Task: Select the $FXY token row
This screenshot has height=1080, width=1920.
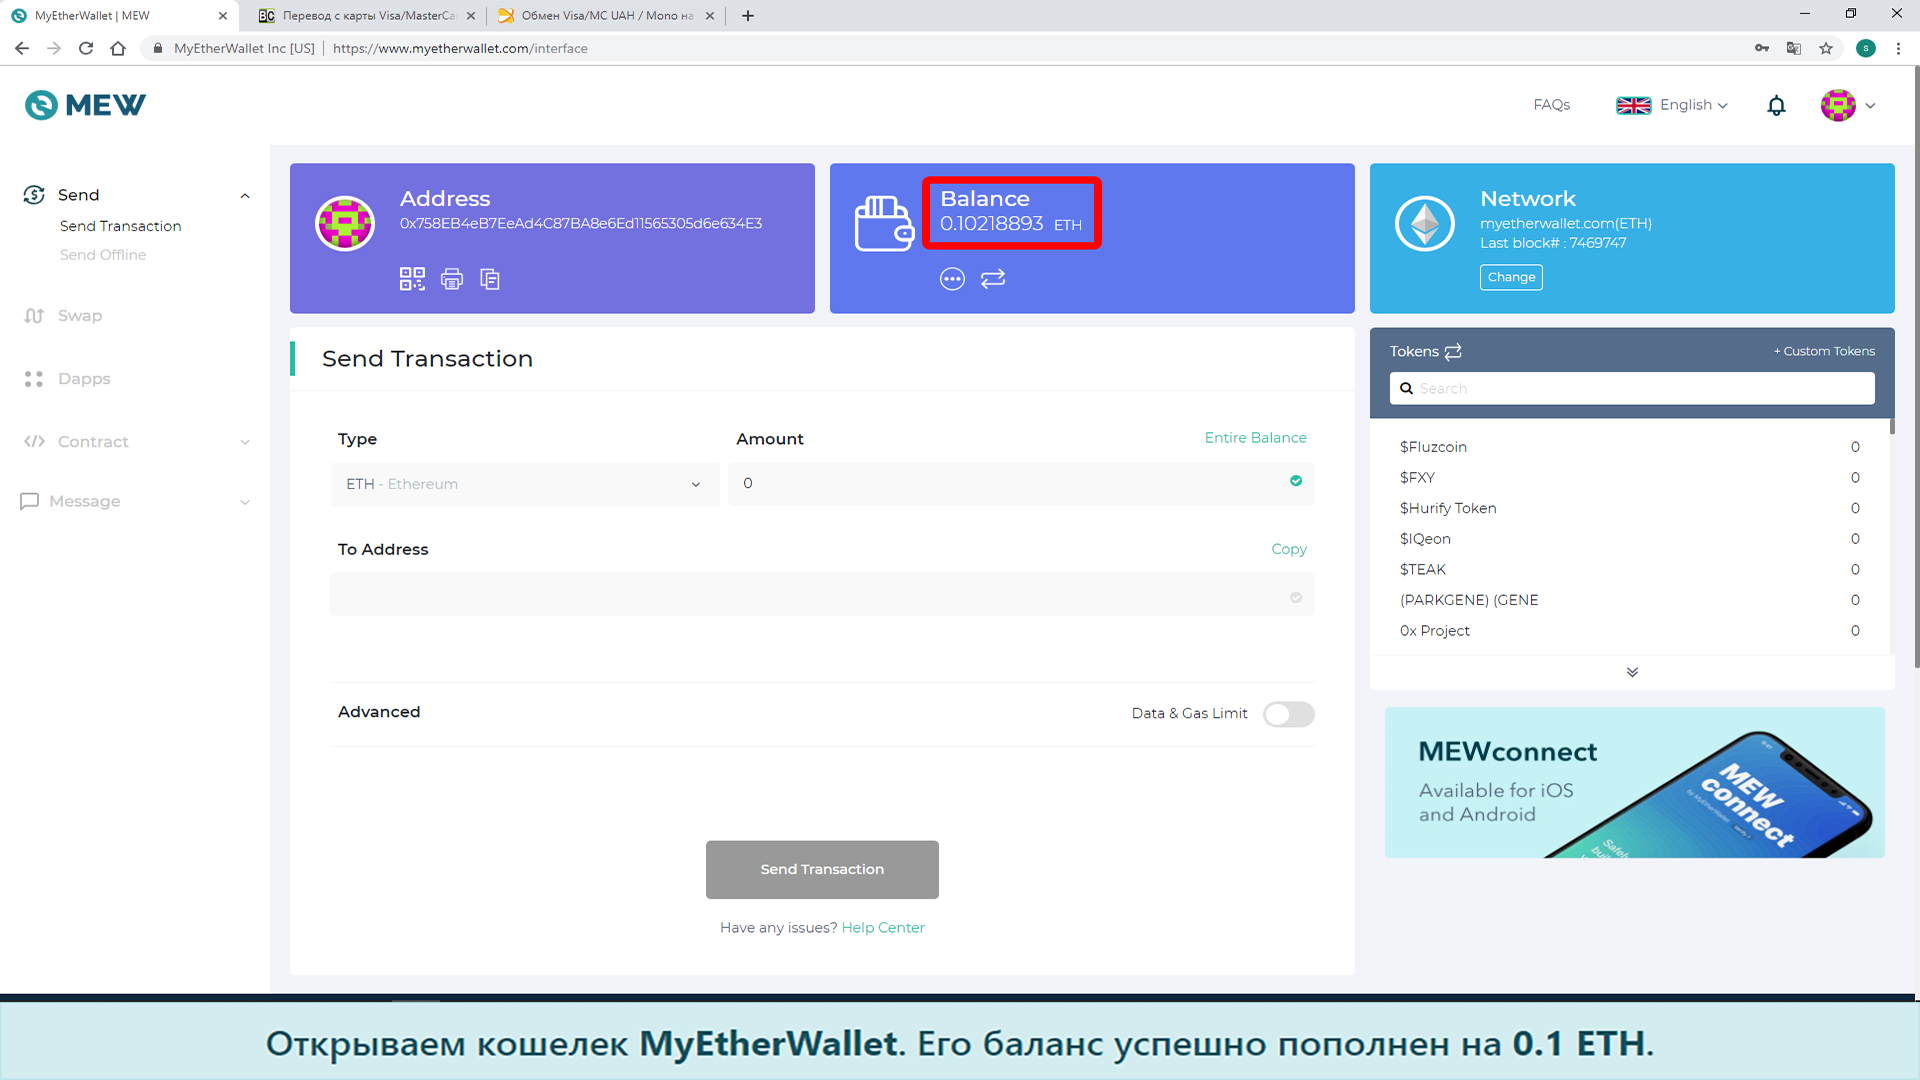Action: [1629, 478]
